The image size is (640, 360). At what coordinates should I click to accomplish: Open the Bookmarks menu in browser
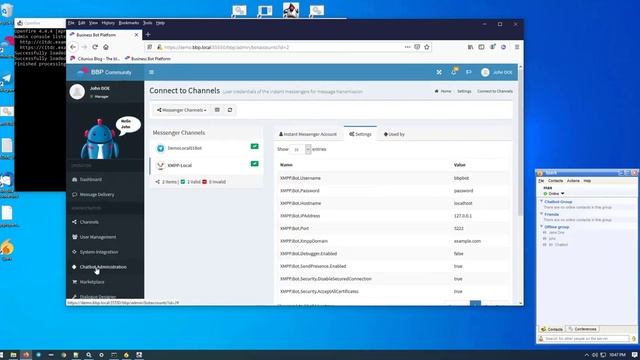pyautogui.click(x=129, y=23)
